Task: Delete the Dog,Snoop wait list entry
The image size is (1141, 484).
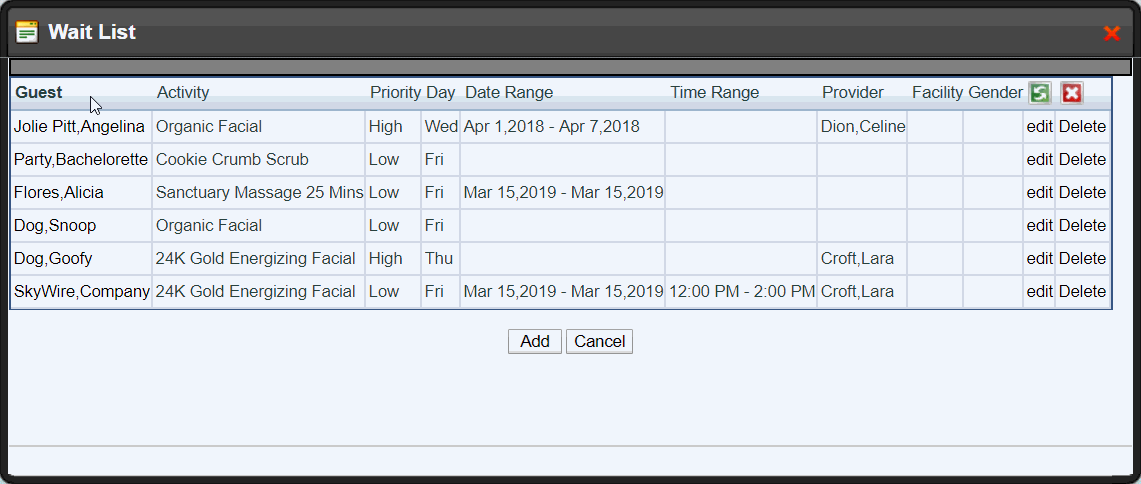Action: (1082, 226)
